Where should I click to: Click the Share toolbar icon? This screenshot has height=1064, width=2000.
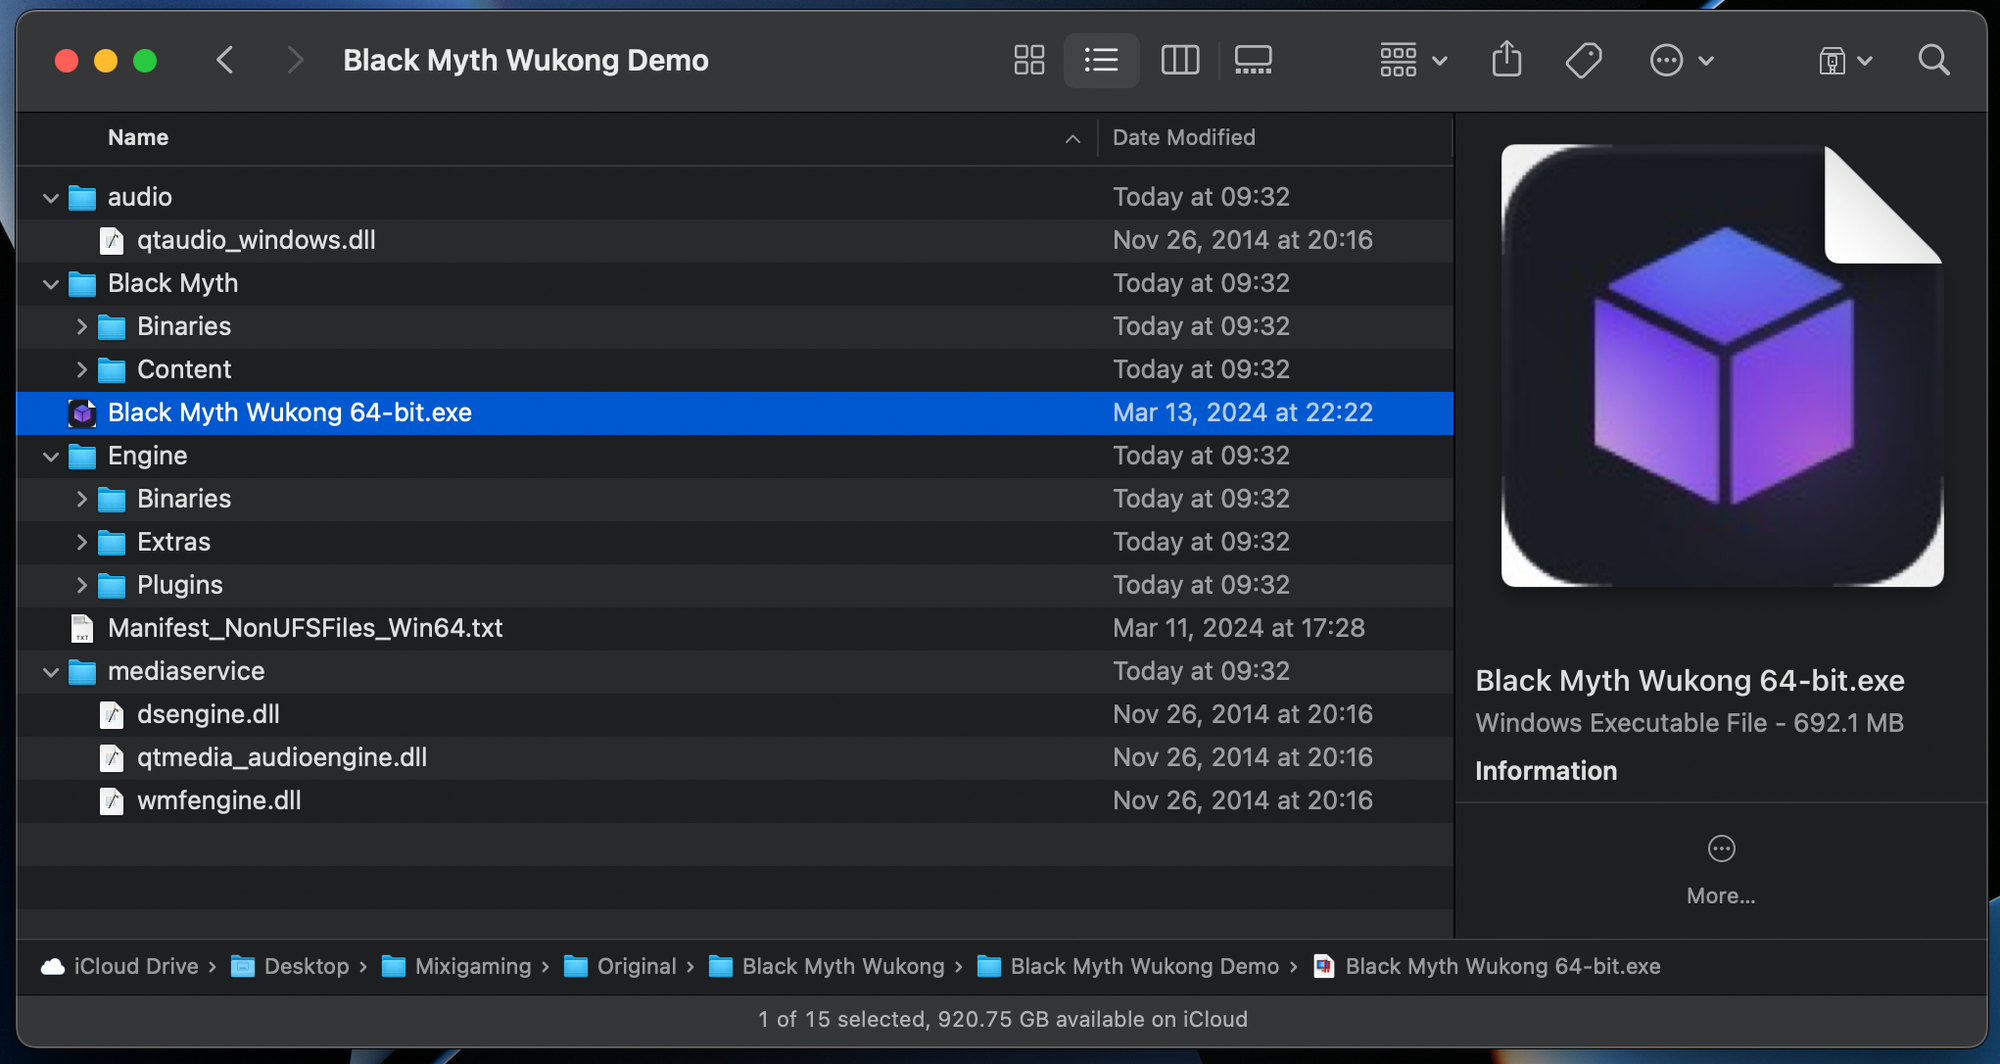pos(1506,60)
